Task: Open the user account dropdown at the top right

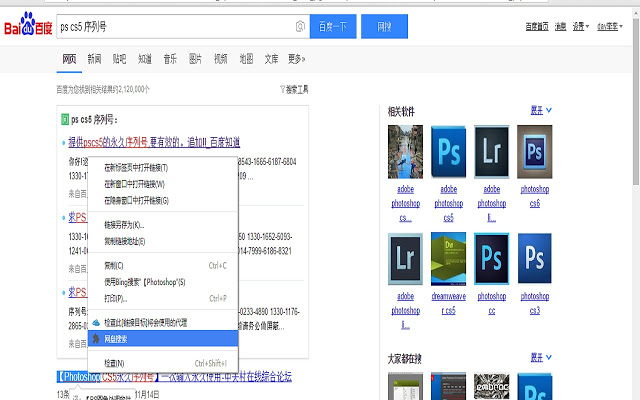Action: coord(610,27)
